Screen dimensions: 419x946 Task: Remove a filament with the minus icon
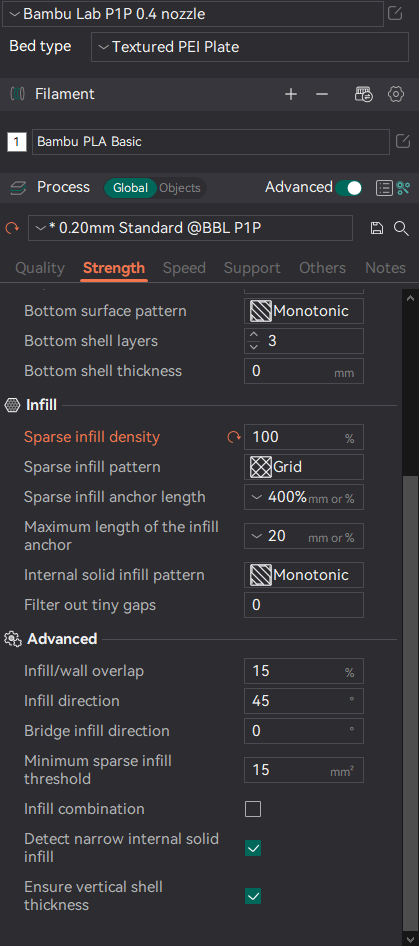322,94
